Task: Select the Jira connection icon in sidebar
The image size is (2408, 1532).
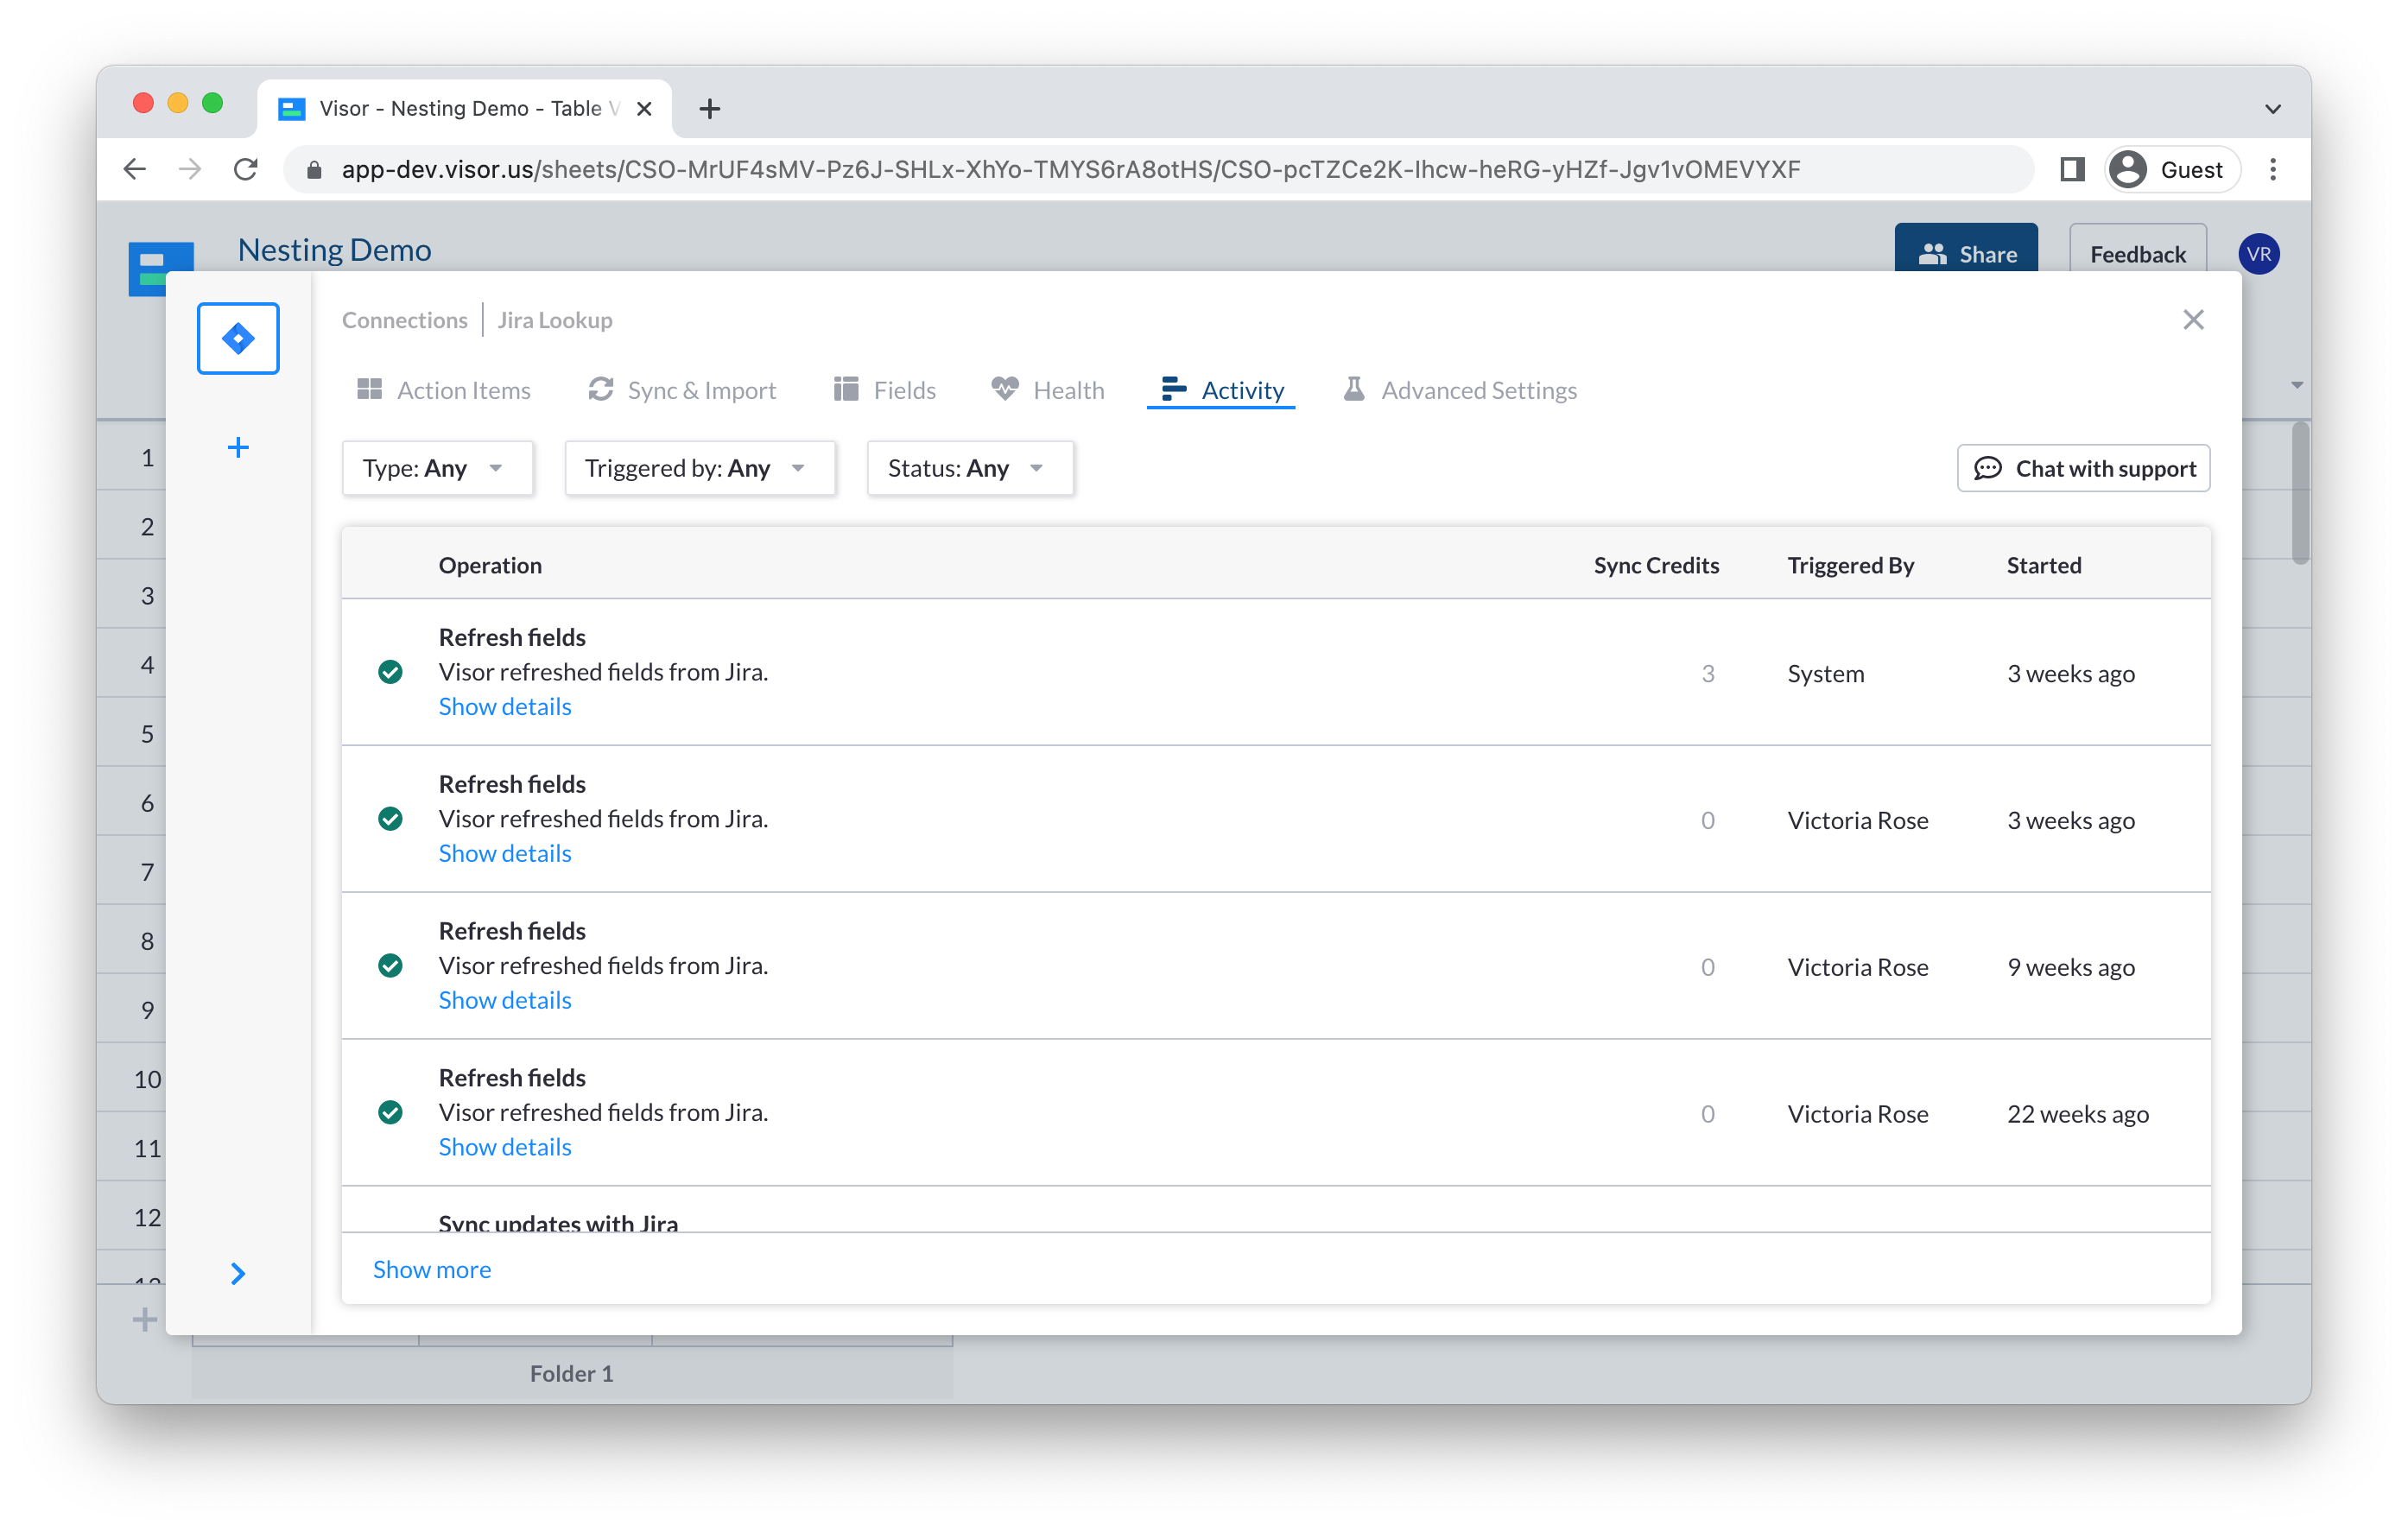Action: click(238, 338)
